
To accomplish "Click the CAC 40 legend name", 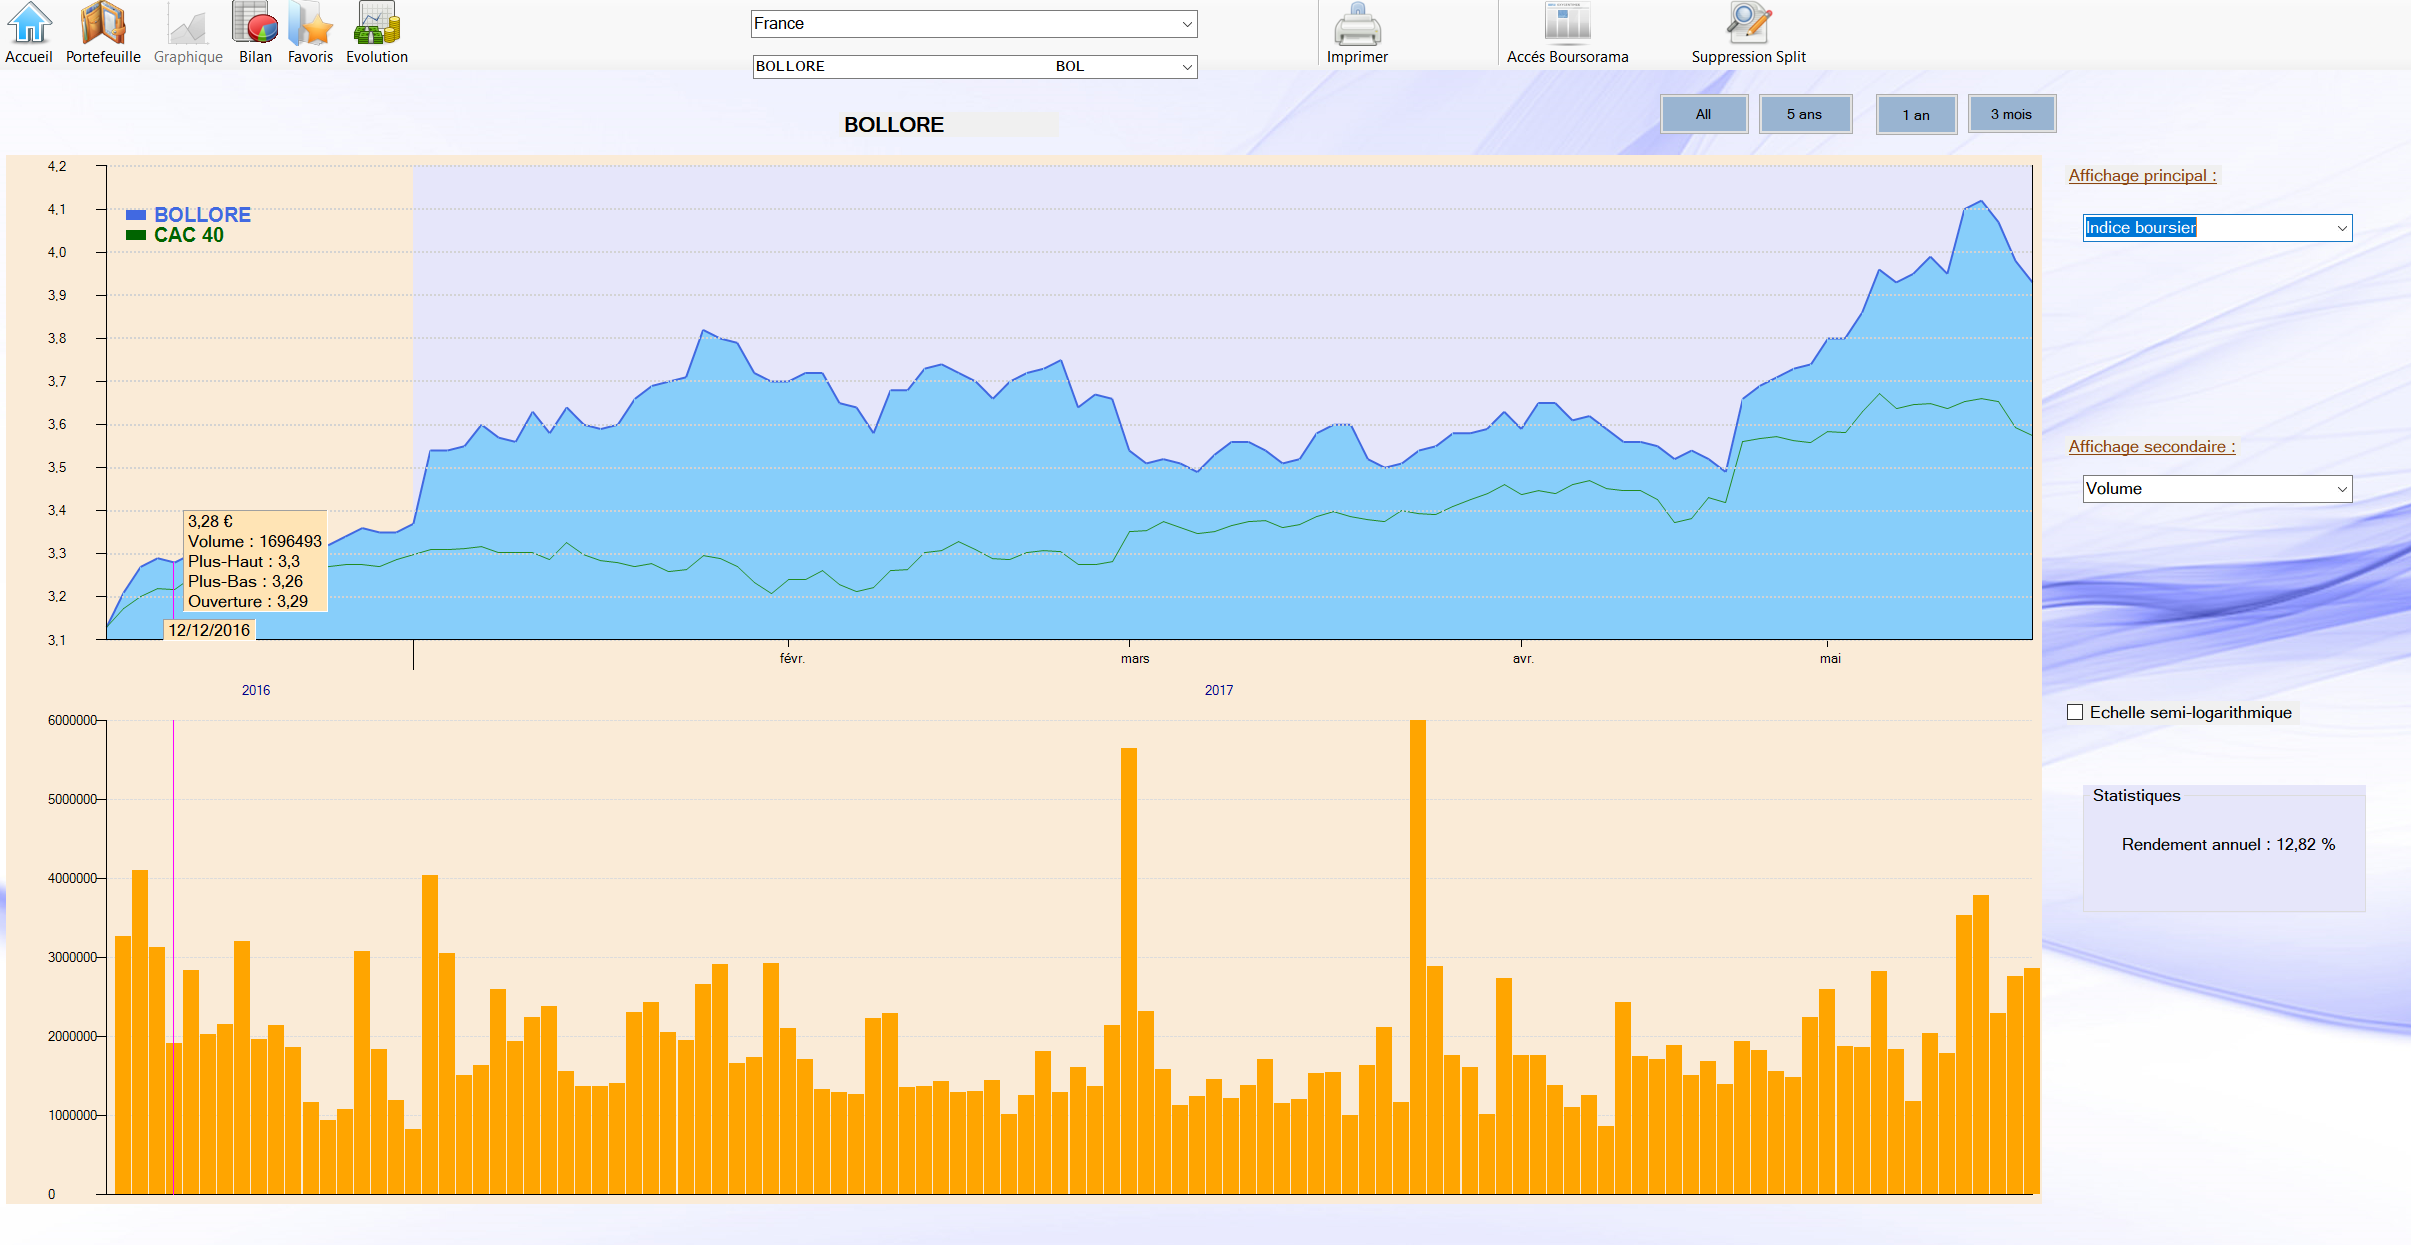I will 189,235.
